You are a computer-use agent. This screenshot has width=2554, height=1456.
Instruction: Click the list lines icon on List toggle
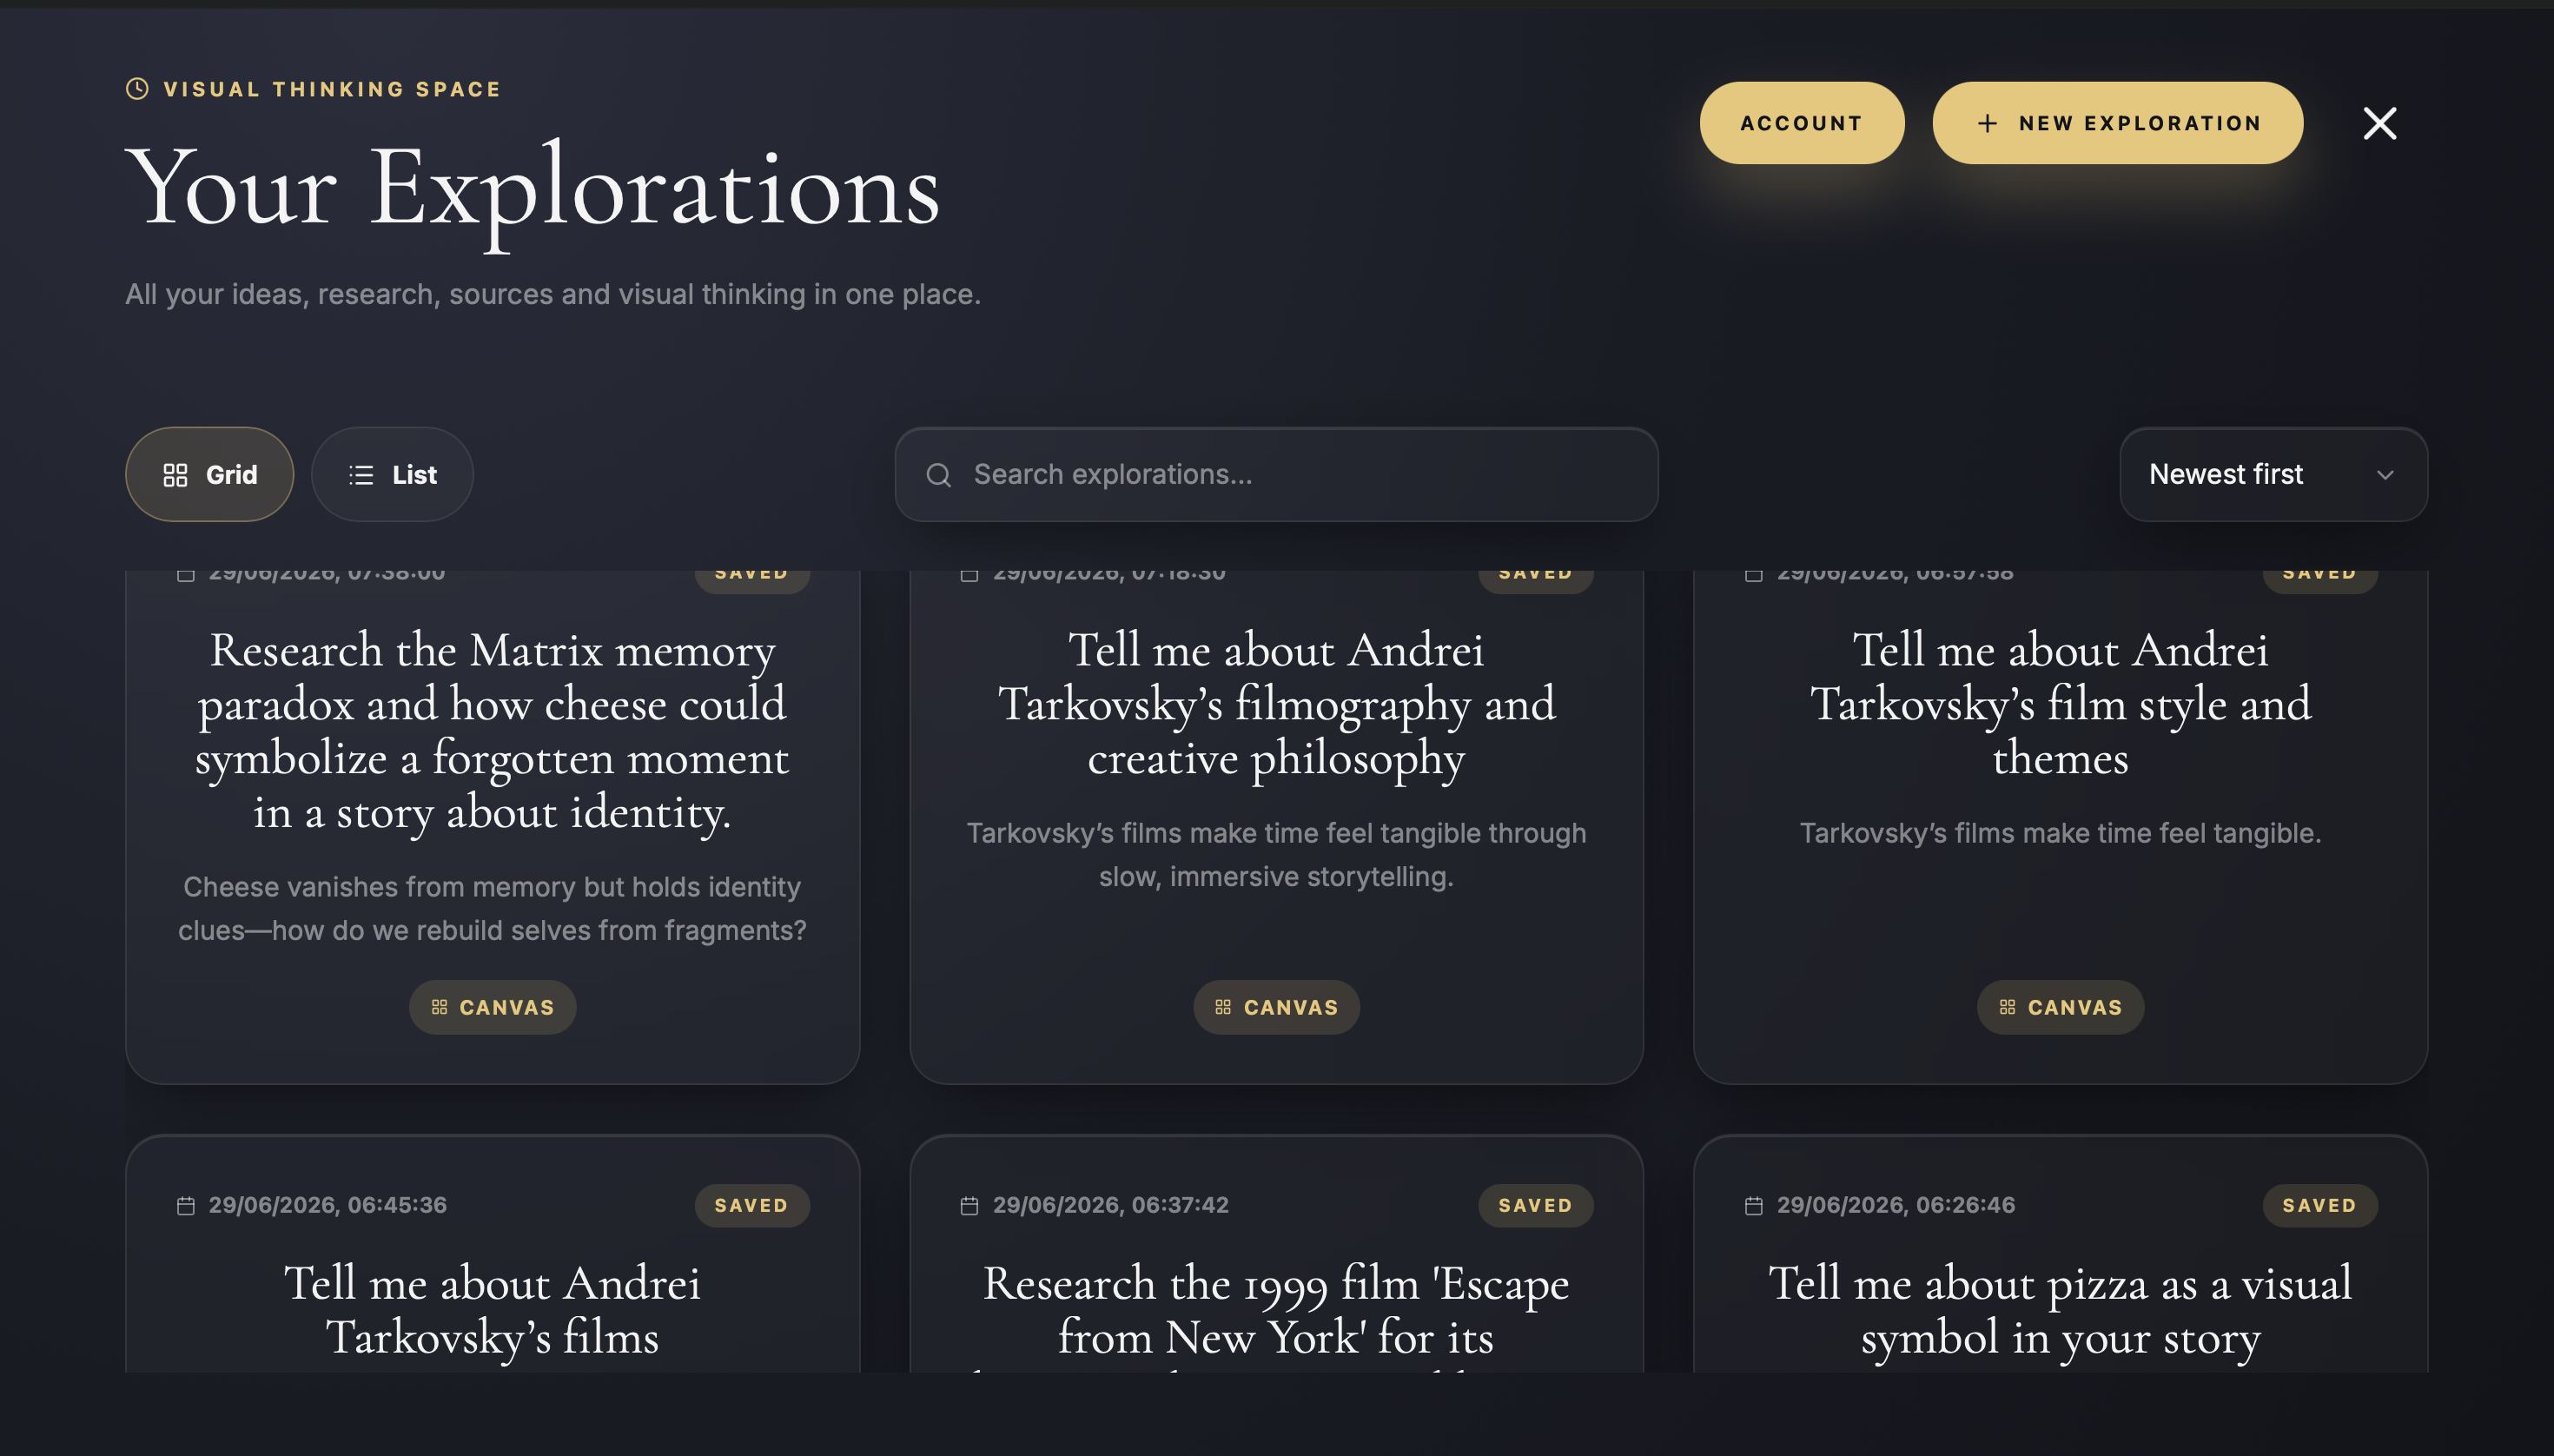361,475
